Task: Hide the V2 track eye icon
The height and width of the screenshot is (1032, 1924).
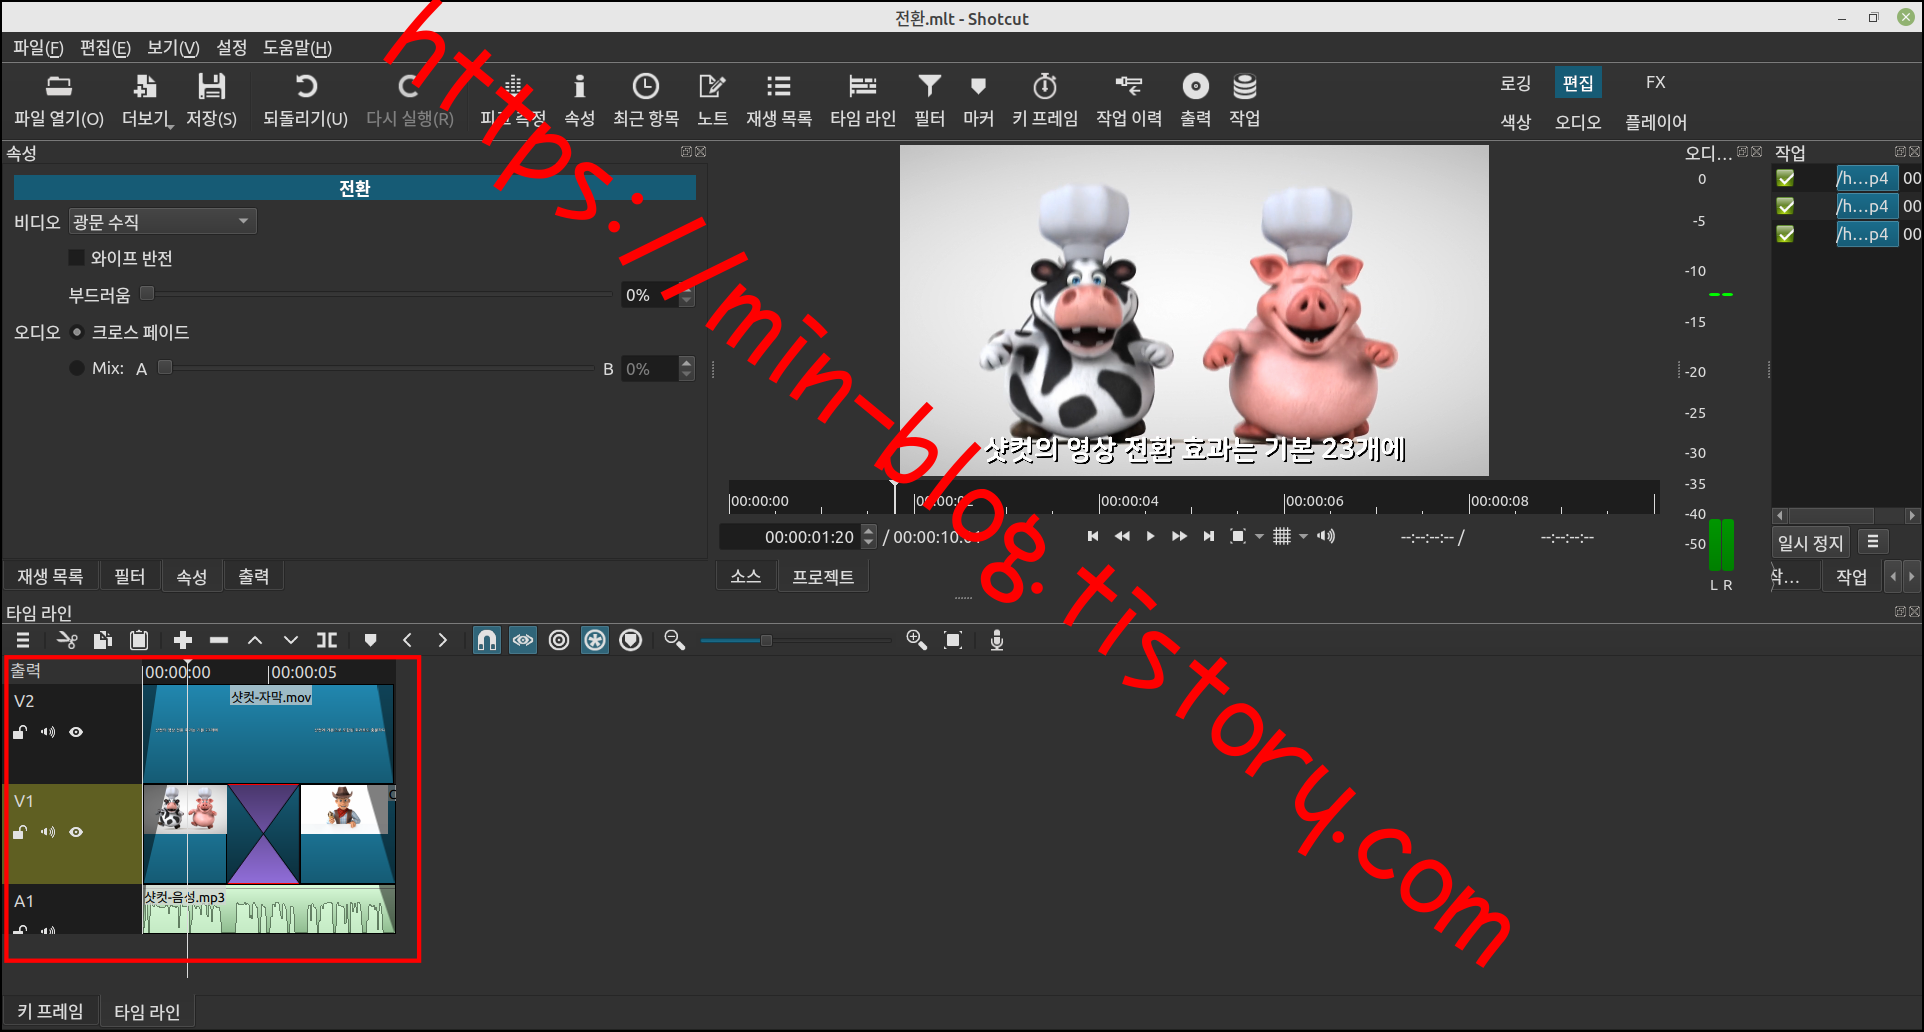Action: (x=76, y=732)
